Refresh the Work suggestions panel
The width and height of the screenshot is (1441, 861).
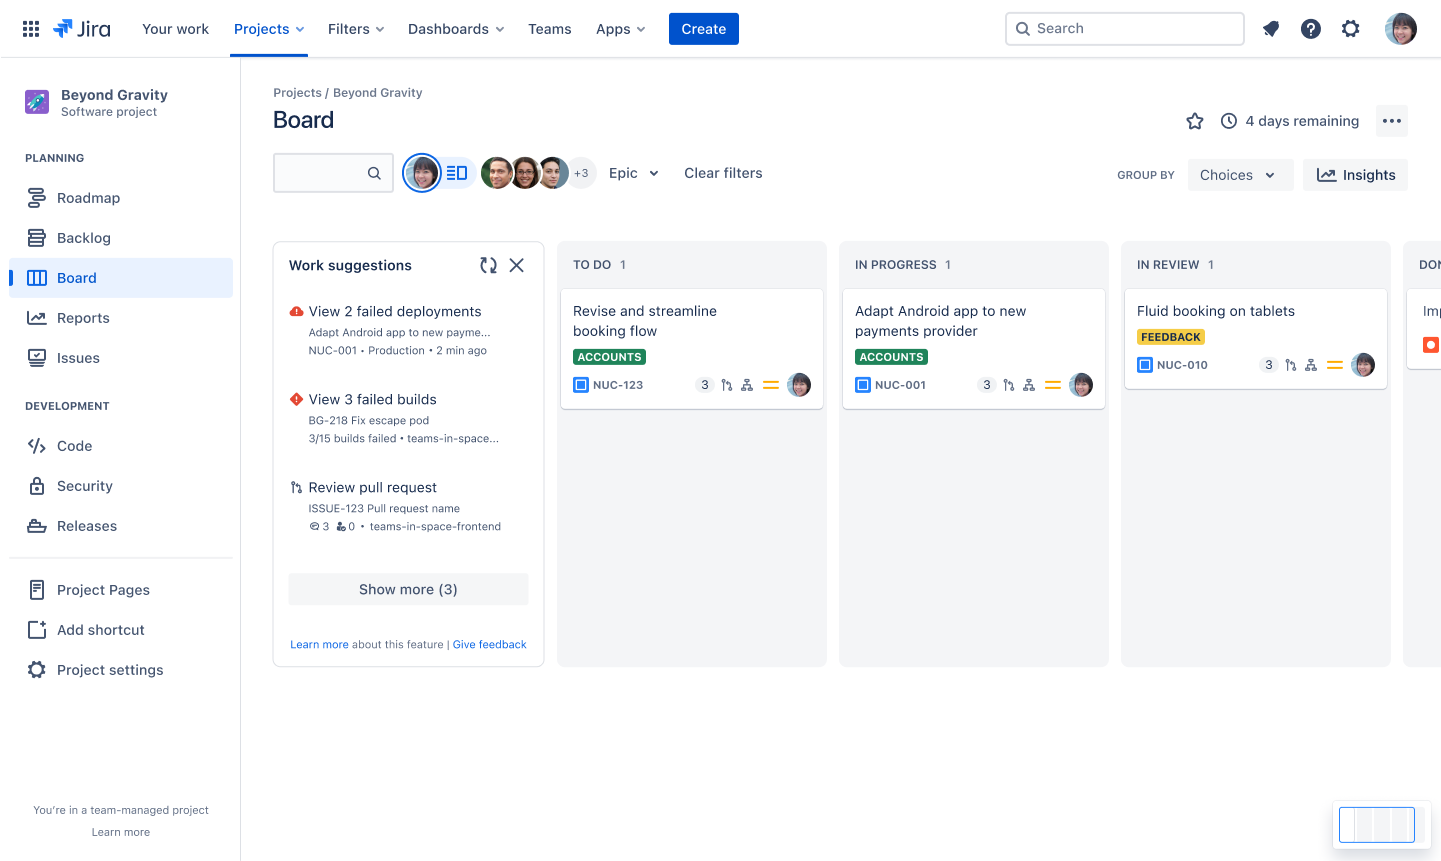488,265
